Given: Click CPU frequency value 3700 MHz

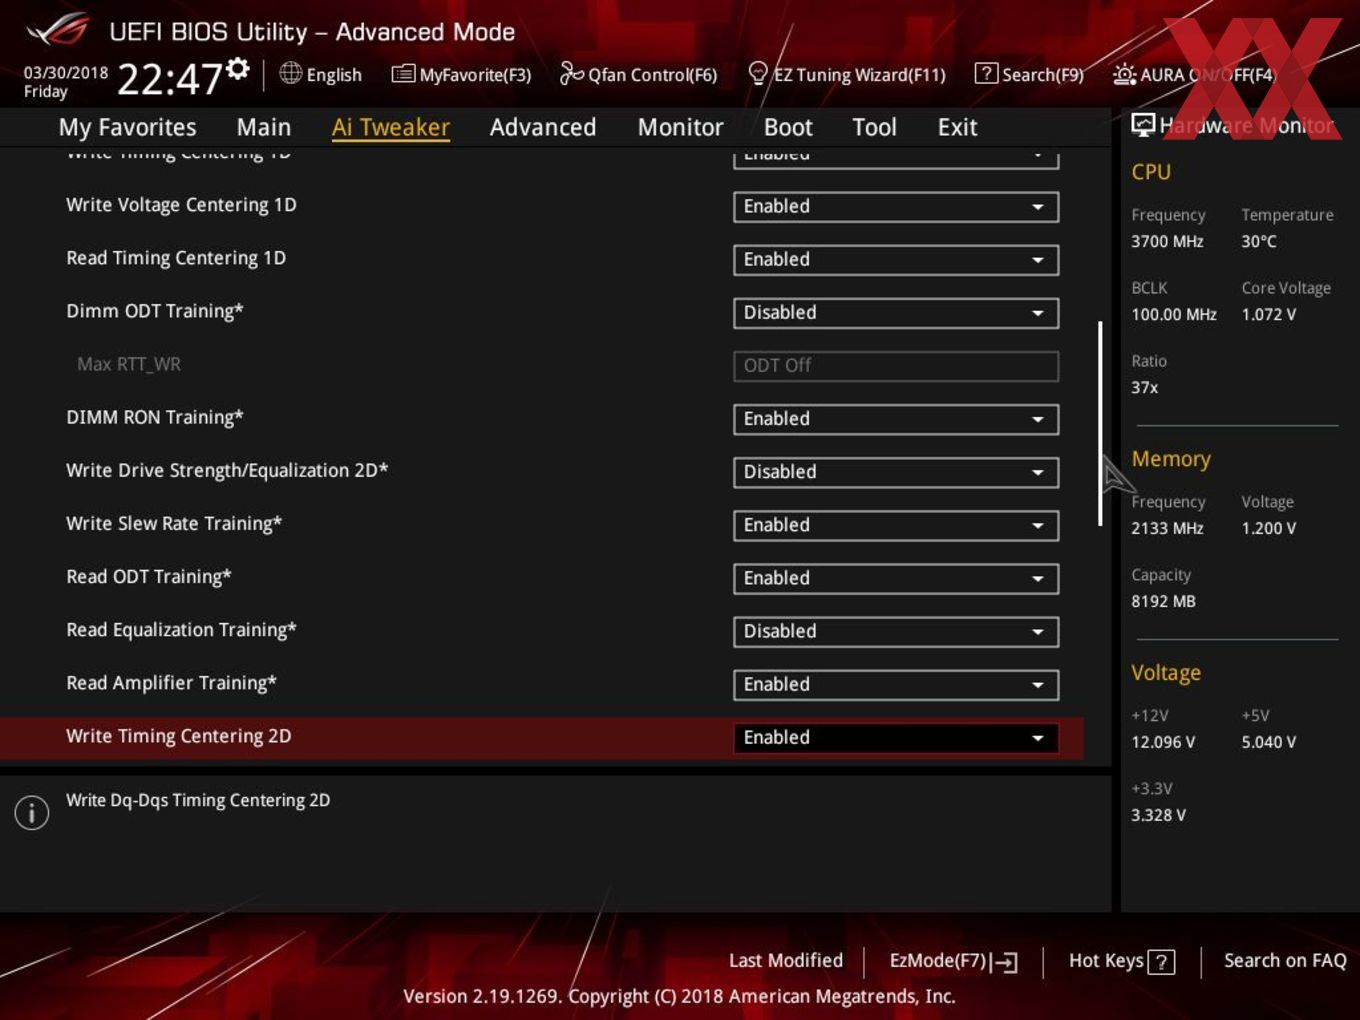Looking at the screenshot, I should (x=1167, y=241).
